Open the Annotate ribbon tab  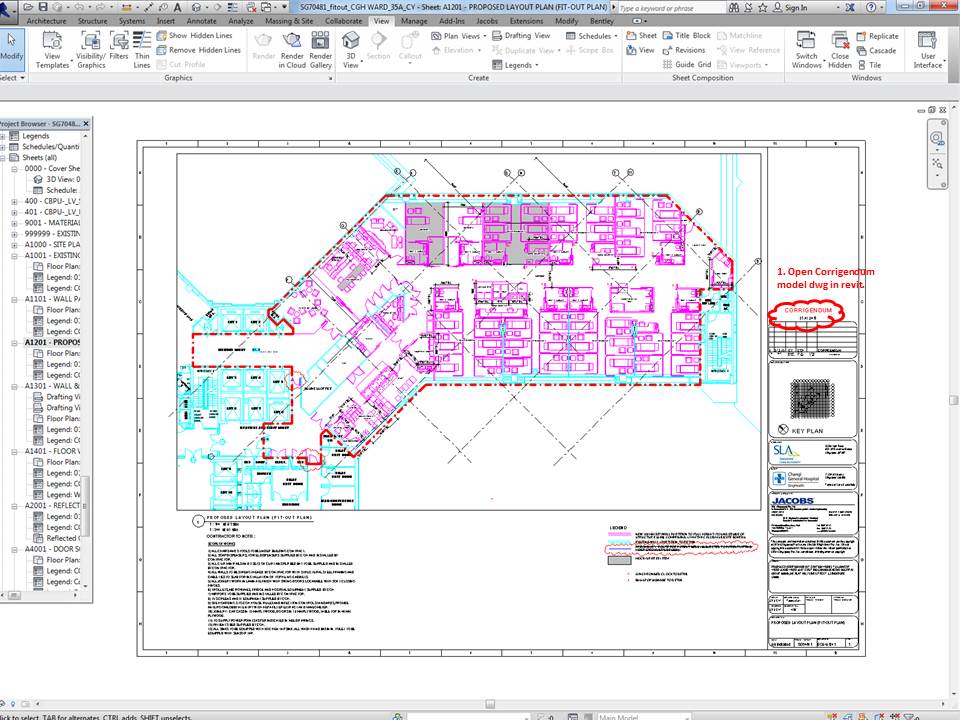[200, 20]
